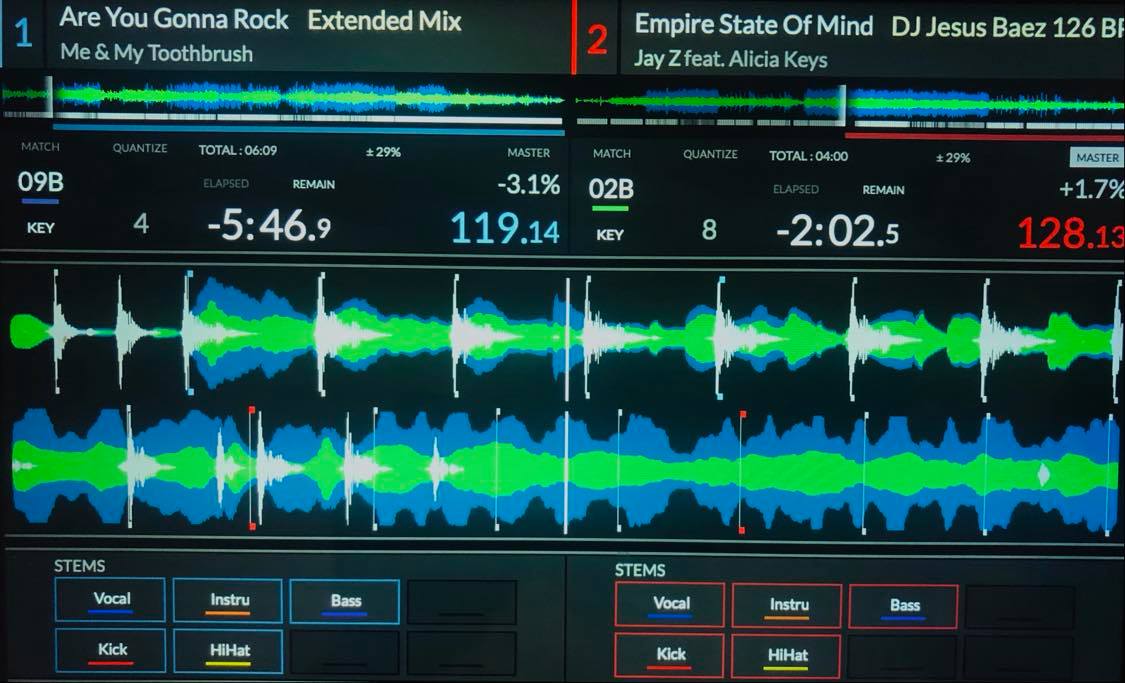1125x683 pixels.
Task: Open the QUANTIZE setting on deck 2
Action: [x=710, y=154]
